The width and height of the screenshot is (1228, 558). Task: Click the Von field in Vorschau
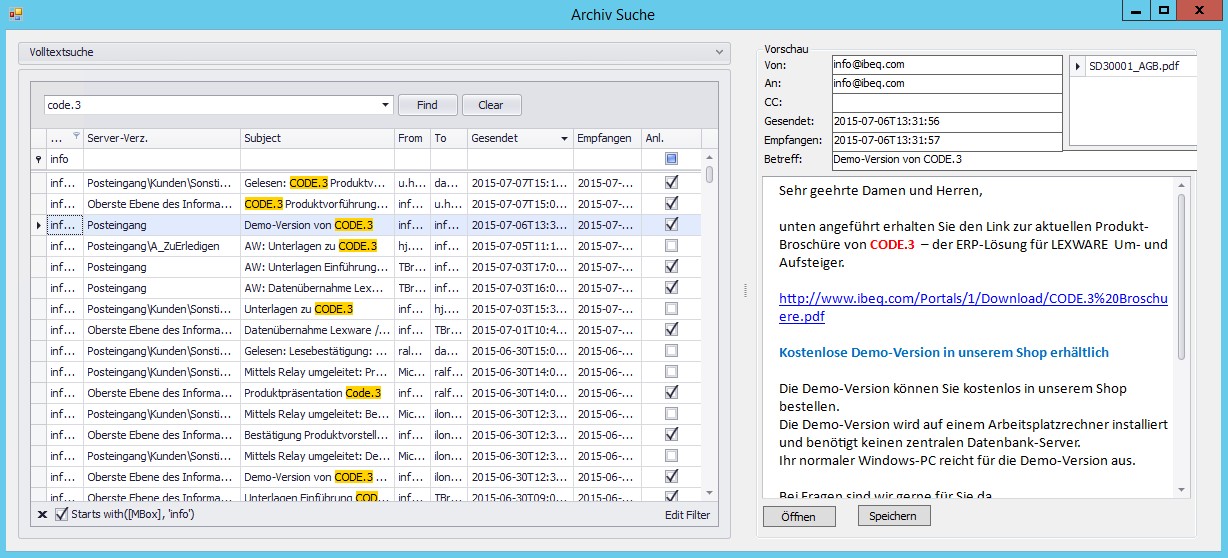click(x=946, y=64)
